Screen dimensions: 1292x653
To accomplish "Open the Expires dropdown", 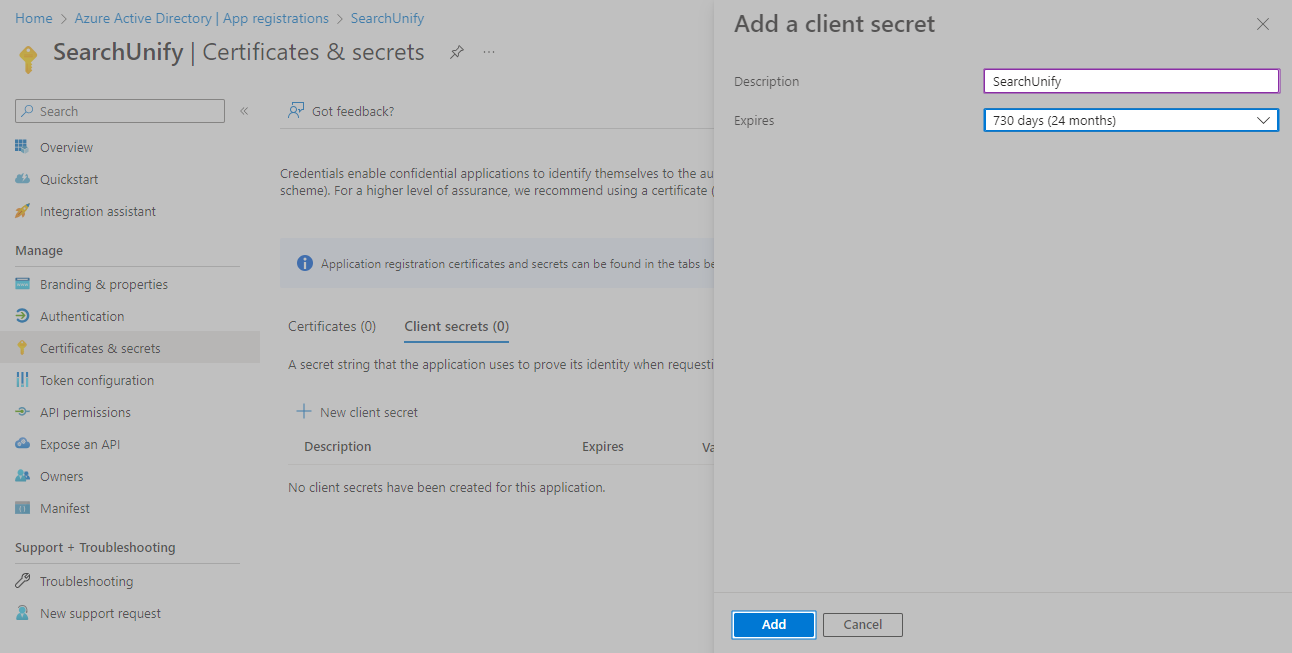I will tap(1131, 120).
